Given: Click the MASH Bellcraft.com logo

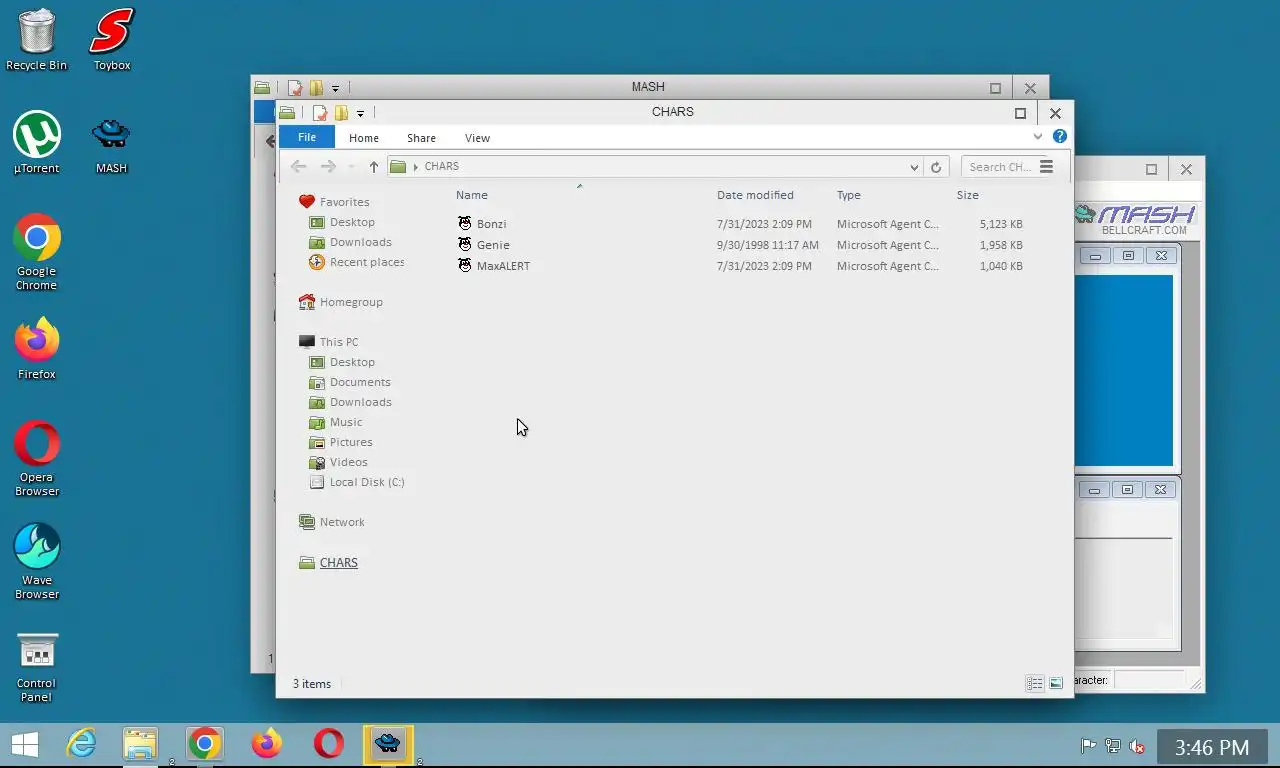Looking at the screenshot, I should click(1136, 219).
